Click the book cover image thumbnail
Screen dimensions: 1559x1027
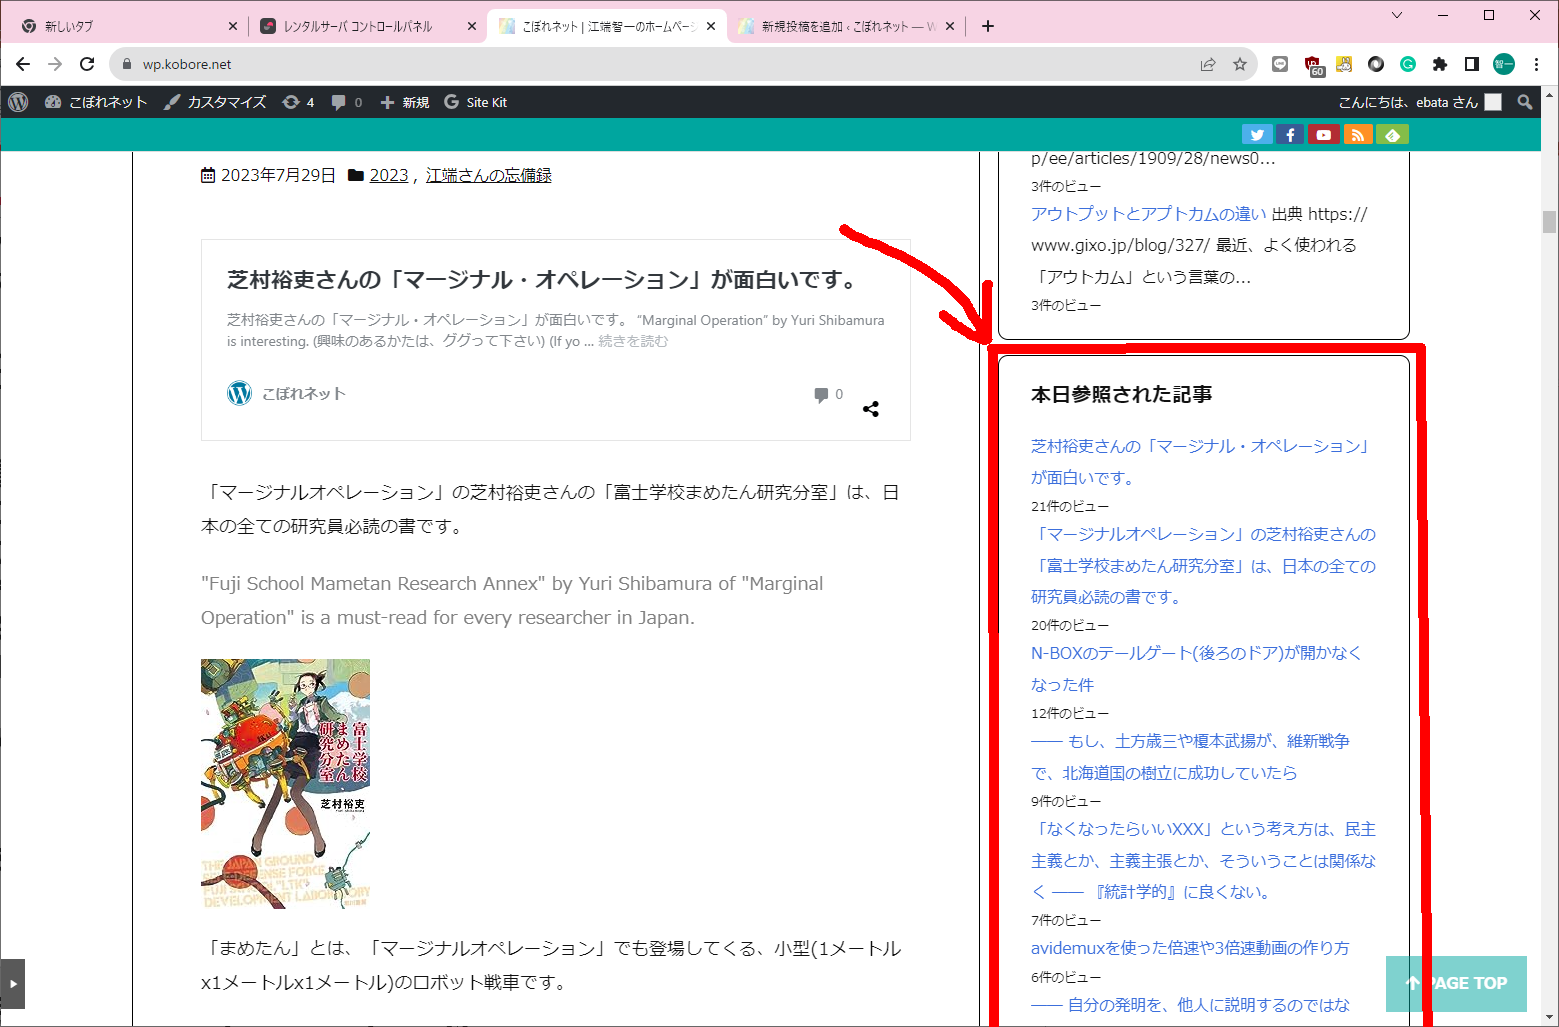[x=285, y=783]
